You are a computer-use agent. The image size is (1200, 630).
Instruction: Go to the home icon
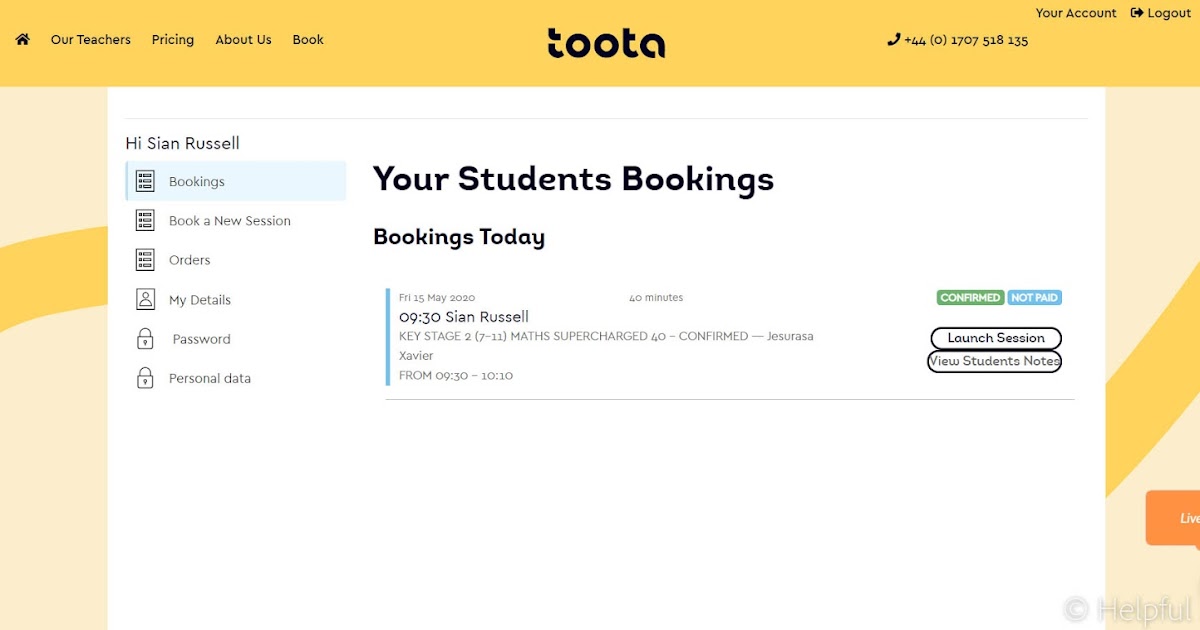tap(22, 40)
